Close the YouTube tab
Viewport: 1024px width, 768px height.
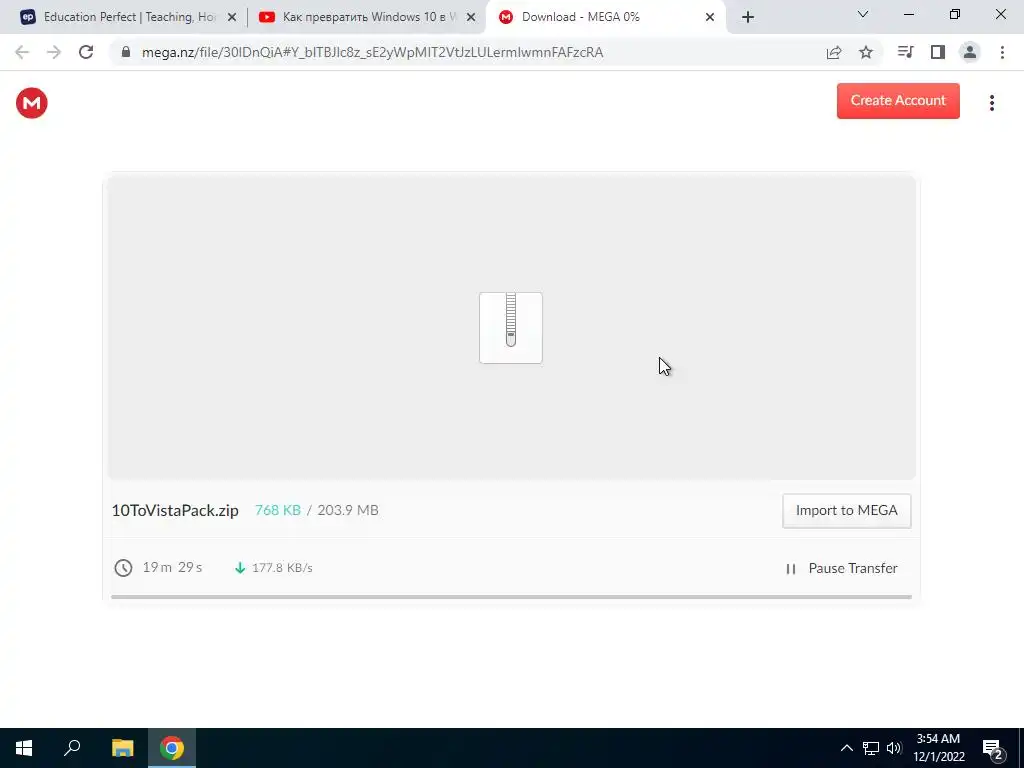471,18
